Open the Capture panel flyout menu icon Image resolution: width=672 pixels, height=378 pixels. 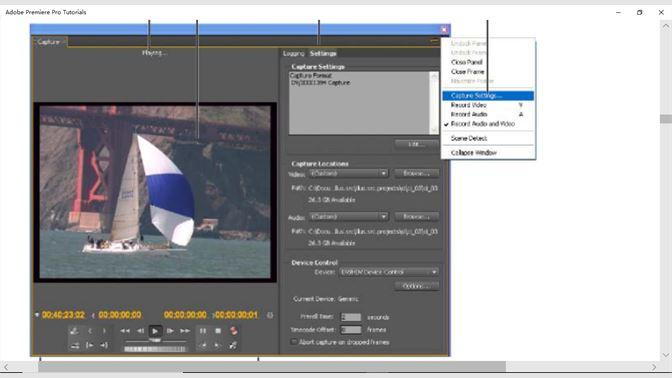(434, 41)
